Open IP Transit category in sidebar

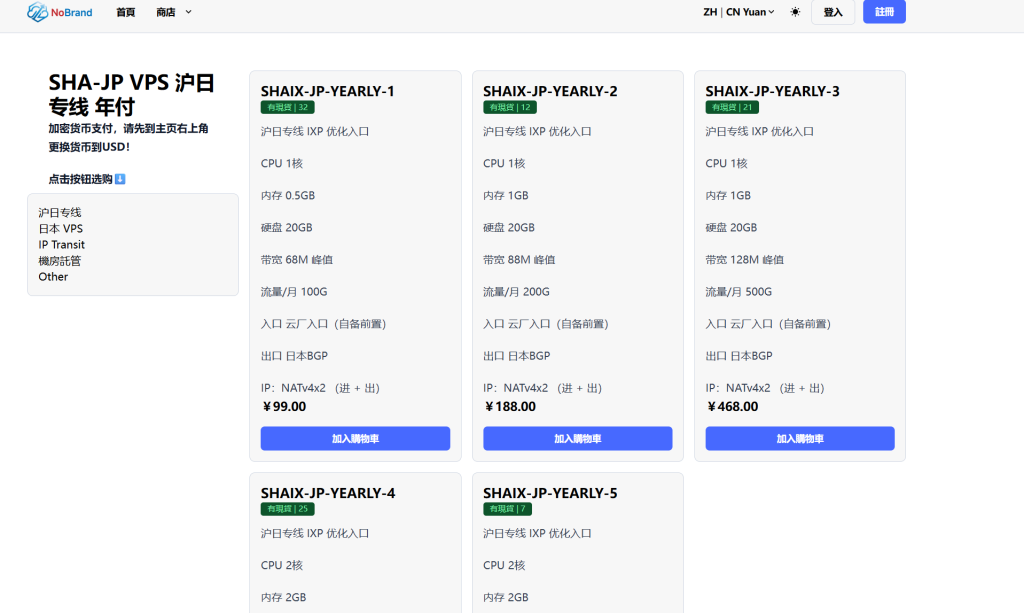point(62,245)
